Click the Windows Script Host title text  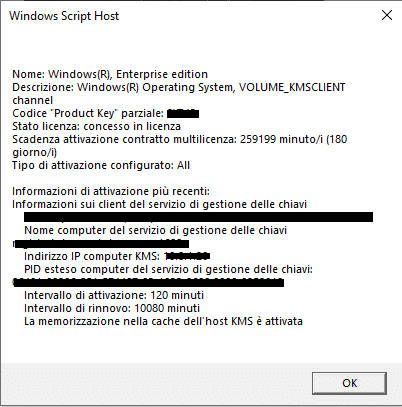64,16
